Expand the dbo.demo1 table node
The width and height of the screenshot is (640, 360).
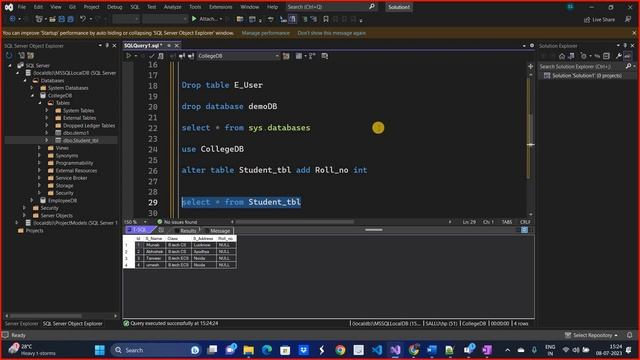click(x=47, y=133)
